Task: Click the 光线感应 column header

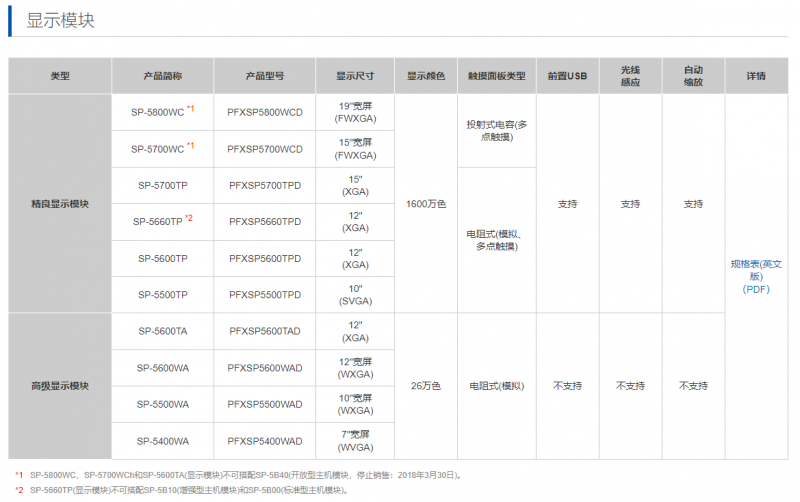Action: [631, 76]
